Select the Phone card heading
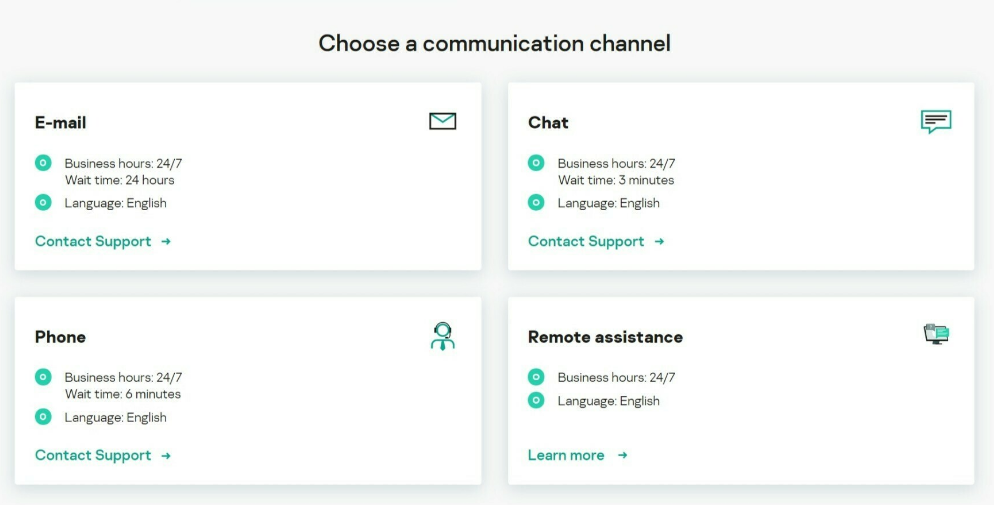 [61, 337]
